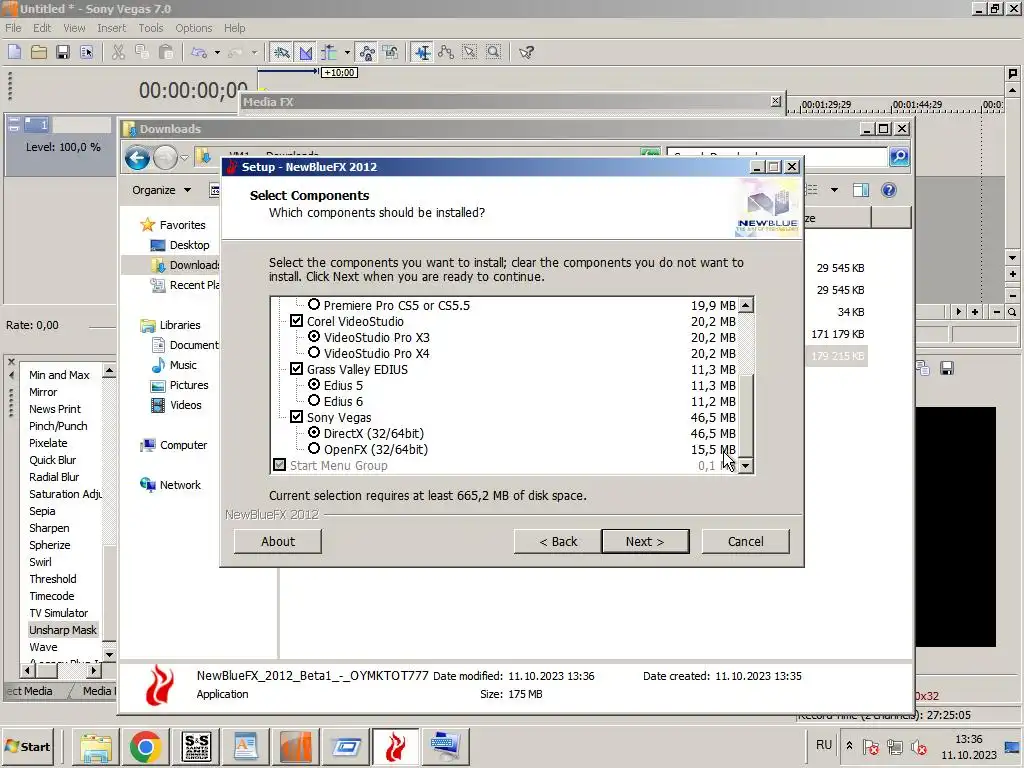Uncheck the Corel VideoStudio checkbox
The image size is (1024, 768).
point(296,321)
